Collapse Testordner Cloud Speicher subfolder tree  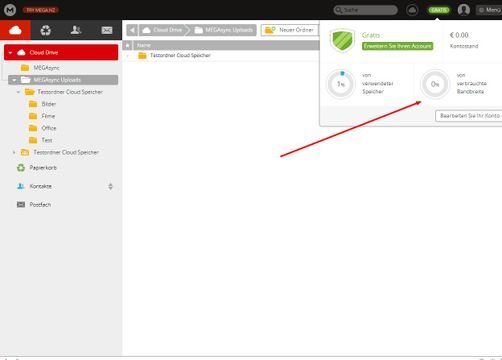coord(18,92)
